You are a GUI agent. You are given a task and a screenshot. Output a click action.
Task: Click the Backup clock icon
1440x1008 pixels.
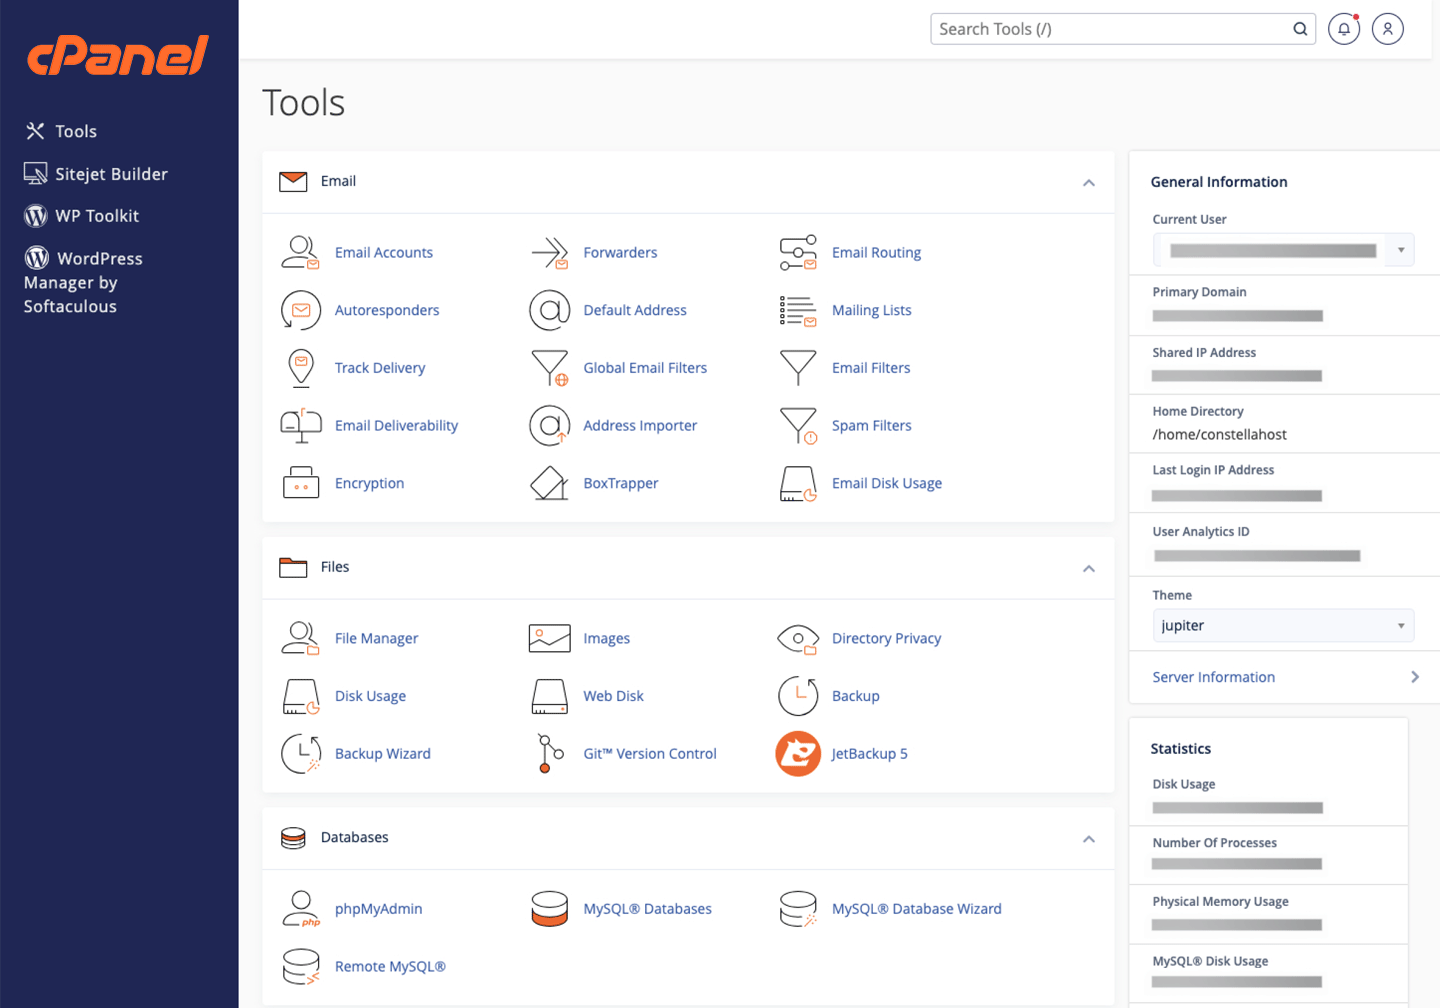click(x=798, y=696)
